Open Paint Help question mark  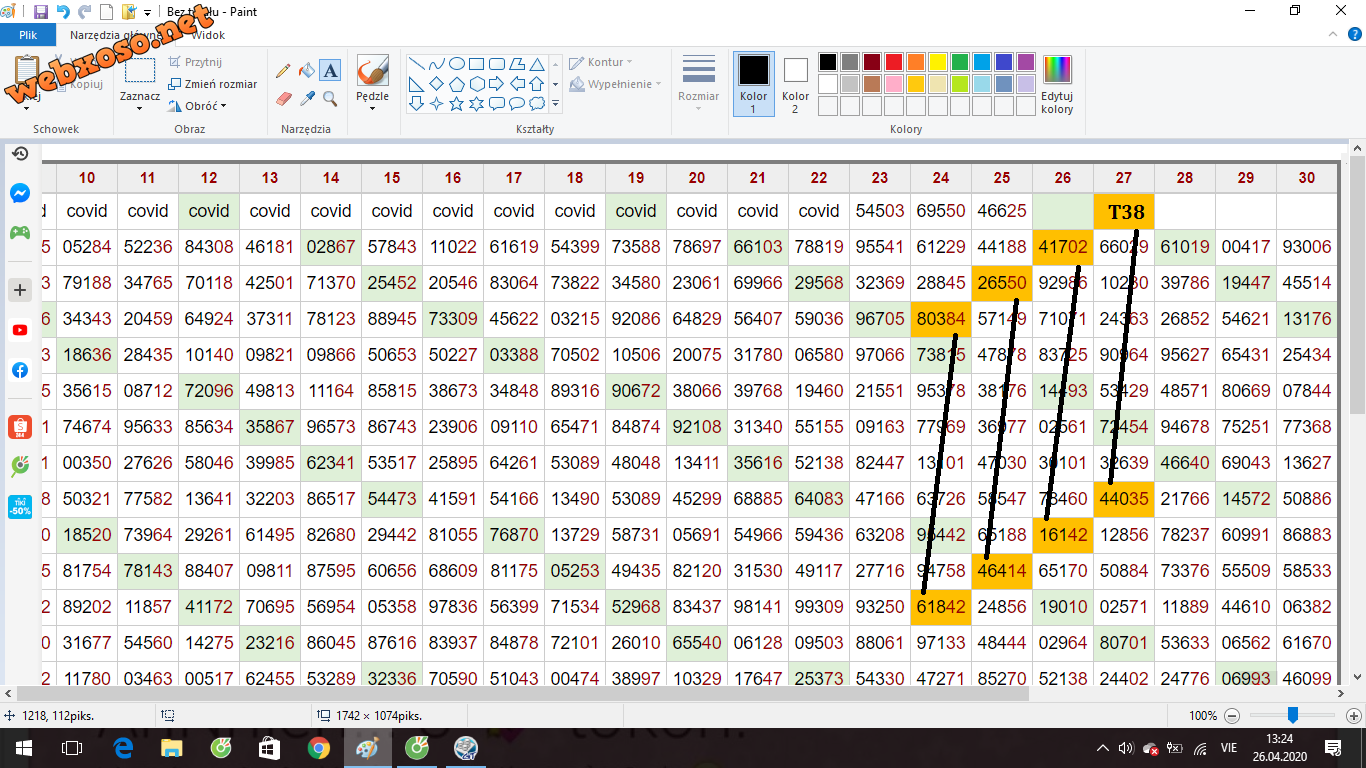tap(1353, 35)
